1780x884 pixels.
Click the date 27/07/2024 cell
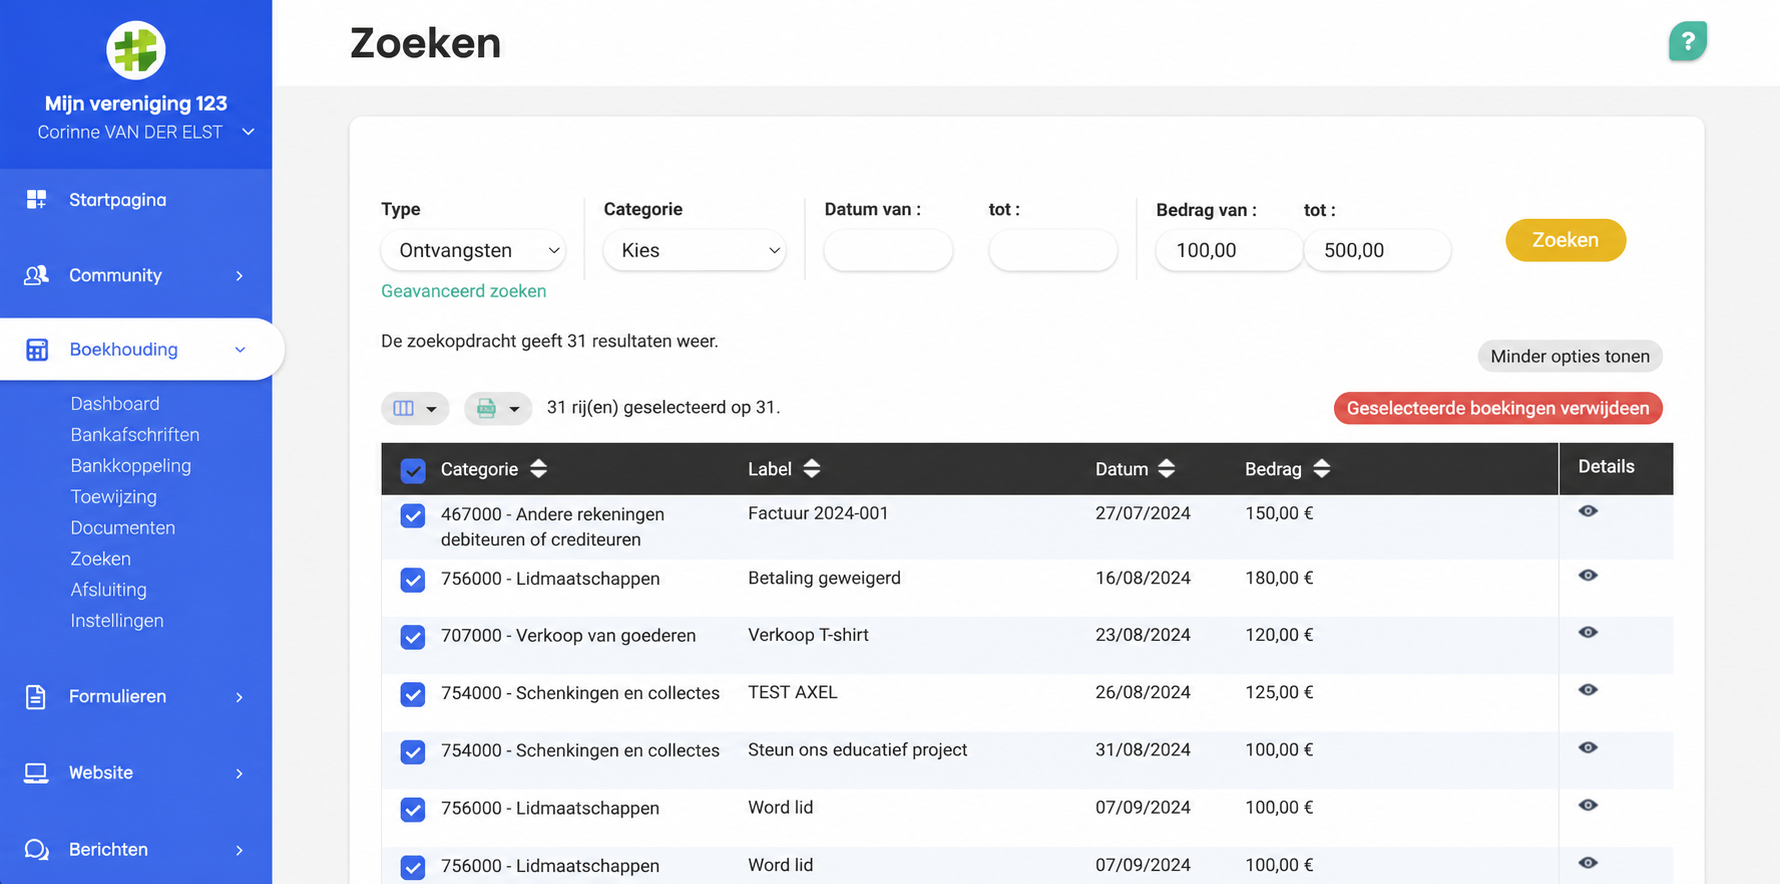click(x=1143, y=513)
